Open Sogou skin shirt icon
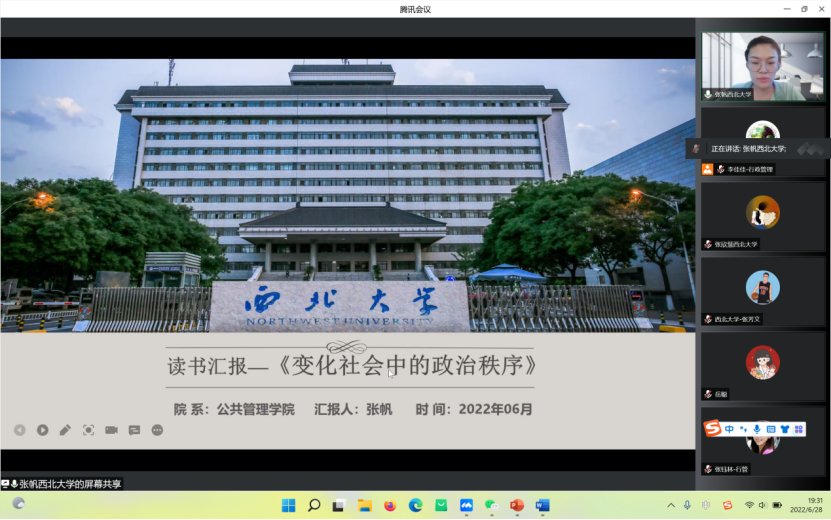831x520 pixels. [x=785, y=429]
